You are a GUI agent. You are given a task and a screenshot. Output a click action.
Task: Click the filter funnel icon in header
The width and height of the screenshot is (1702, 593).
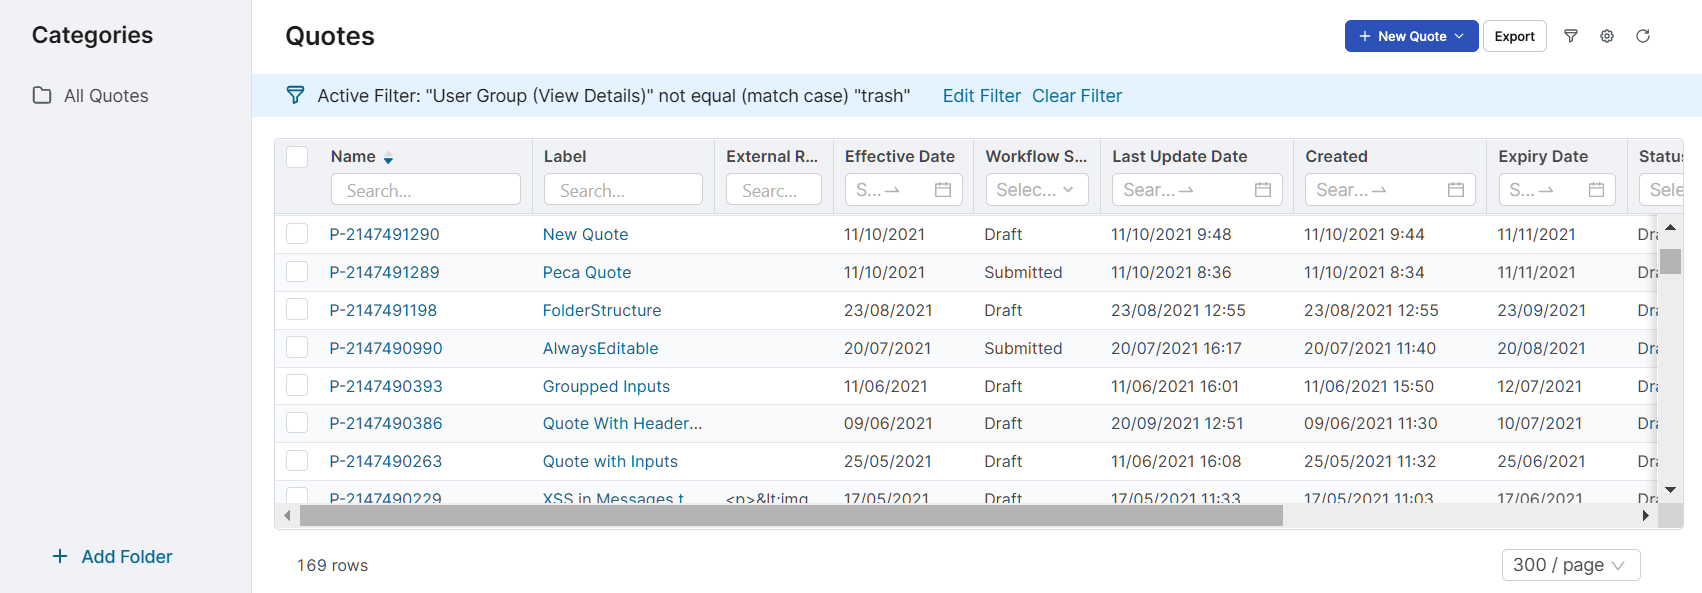coord(1571,36)
